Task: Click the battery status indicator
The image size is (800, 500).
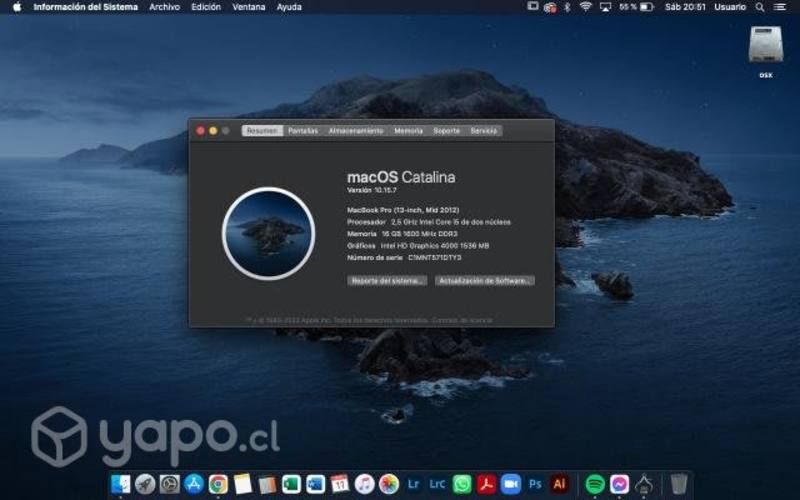Action: pos(647,7)
